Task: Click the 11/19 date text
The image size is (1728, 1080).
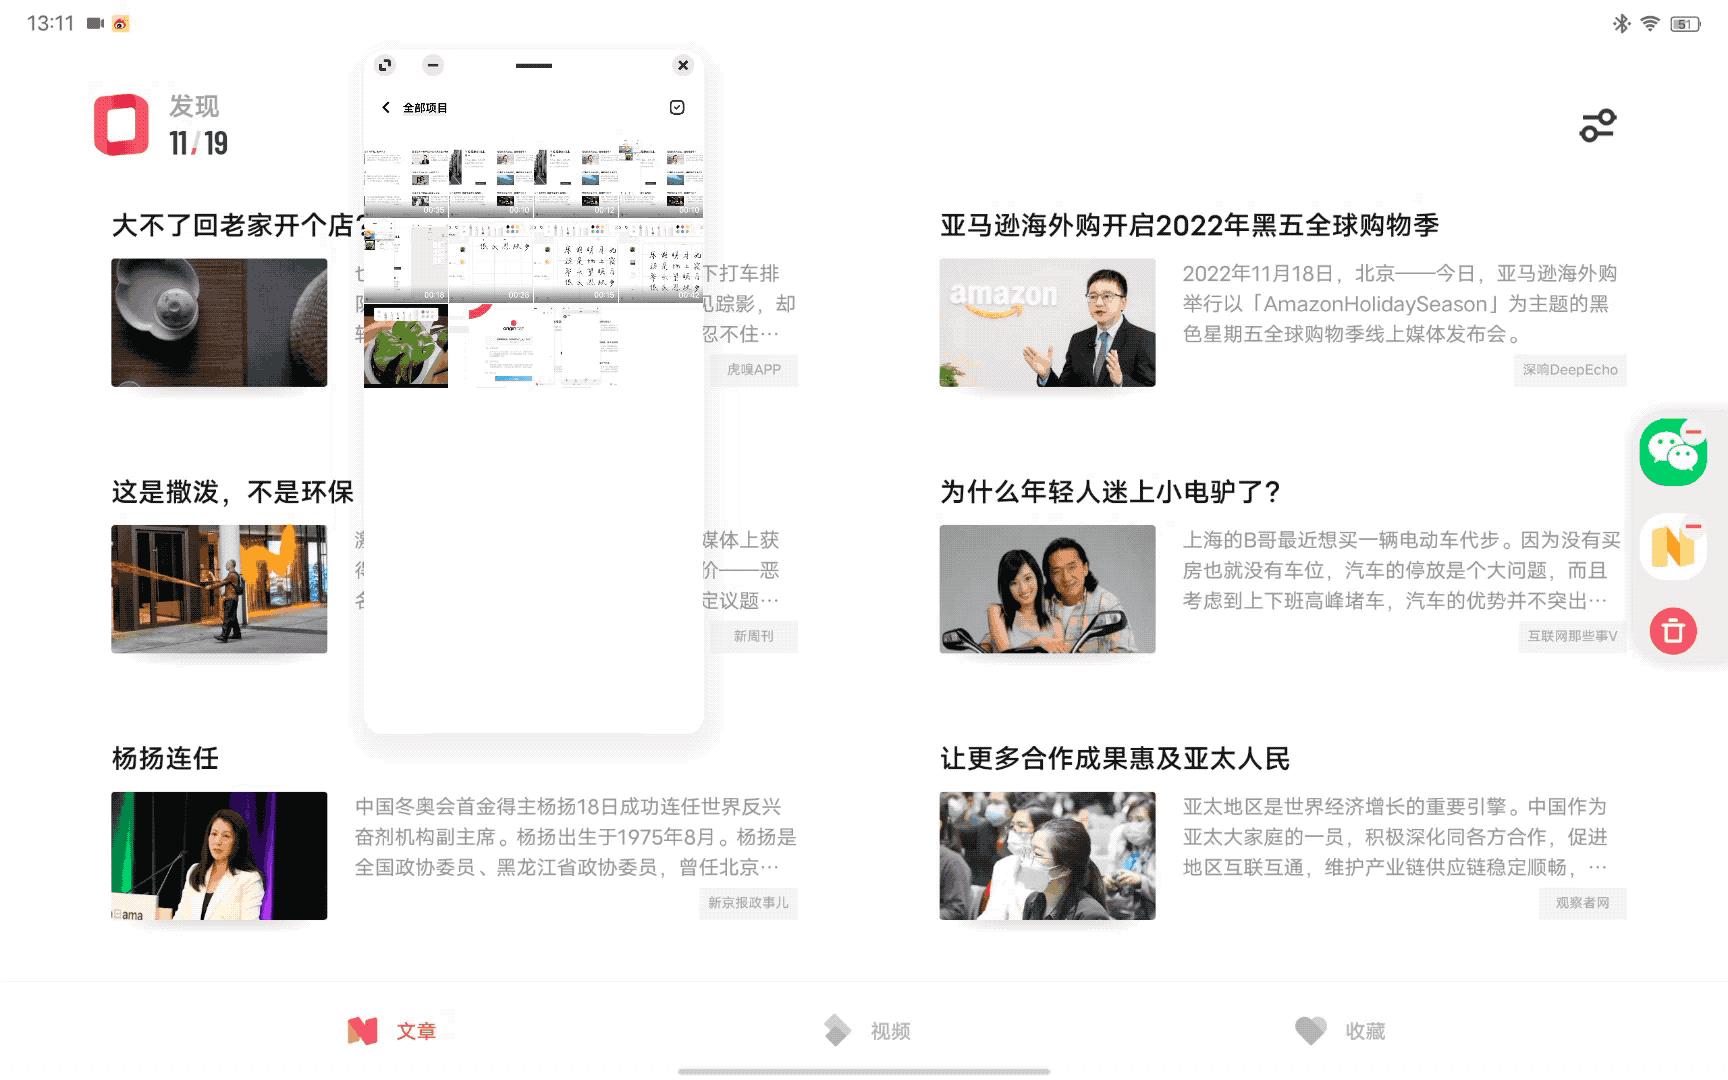Action: [x=199, y=144]
